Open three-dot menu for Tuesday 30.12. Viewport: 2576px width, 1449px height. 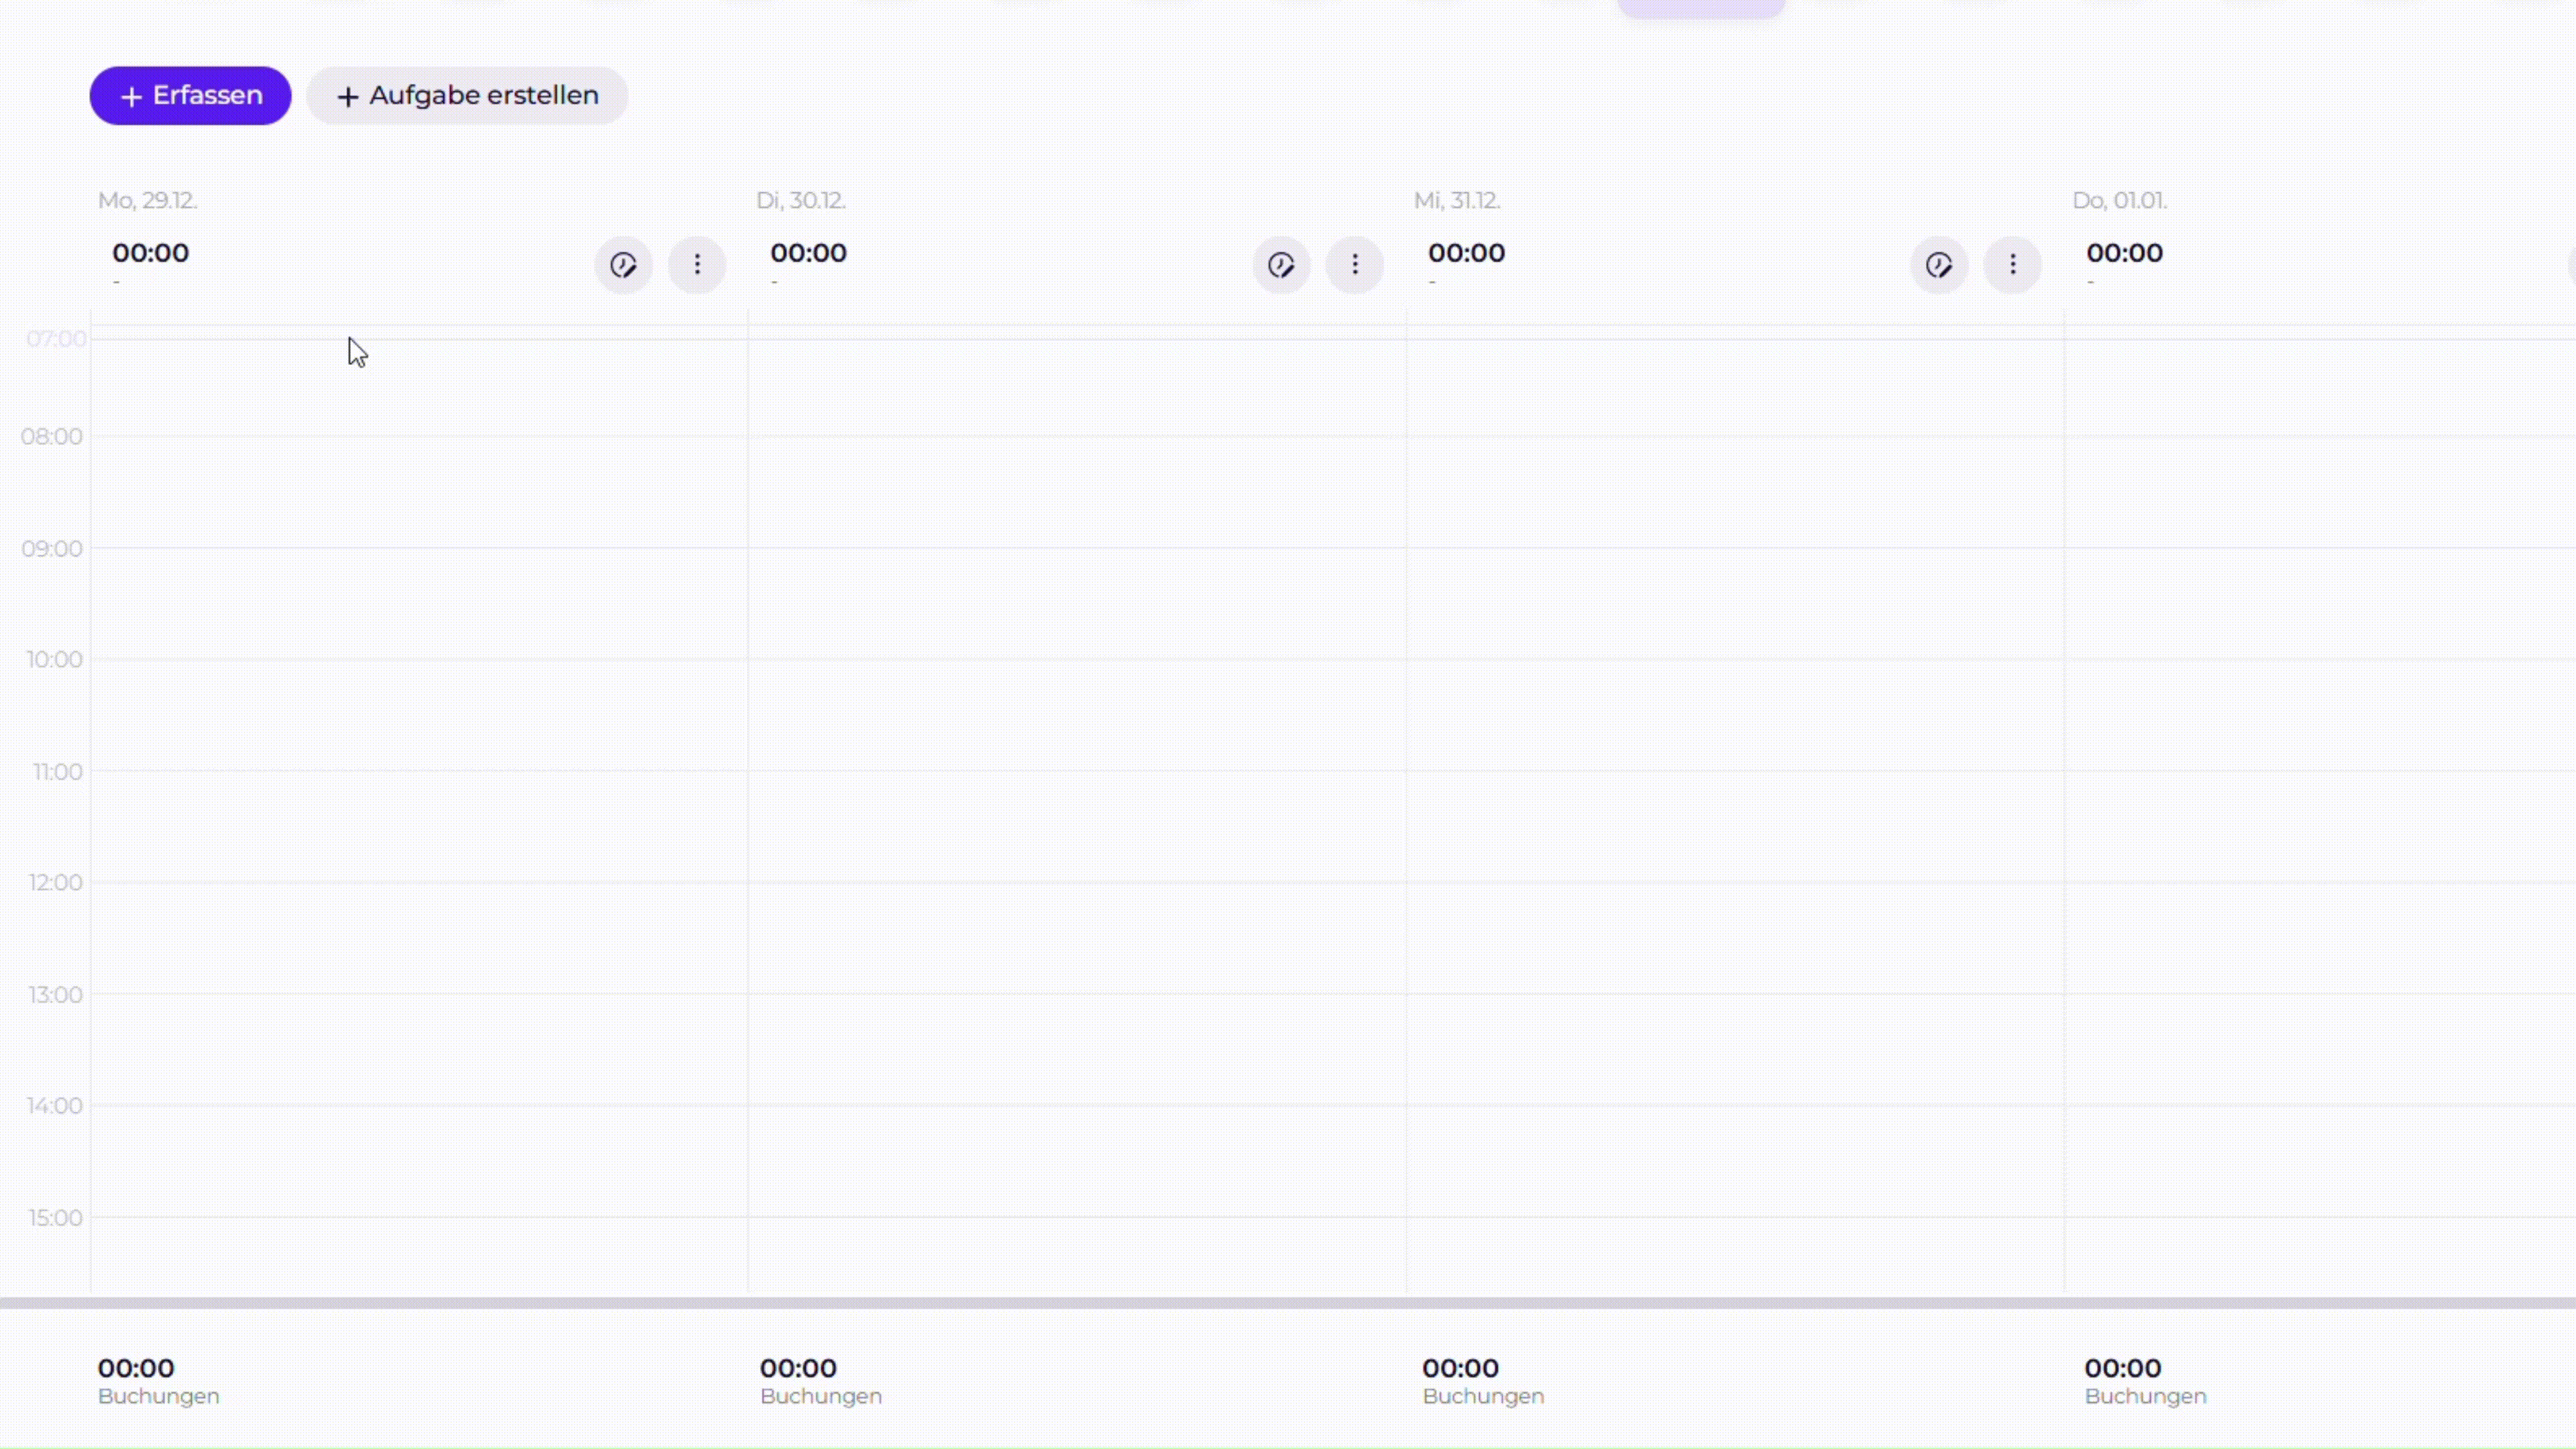[x=1355, y=265]
